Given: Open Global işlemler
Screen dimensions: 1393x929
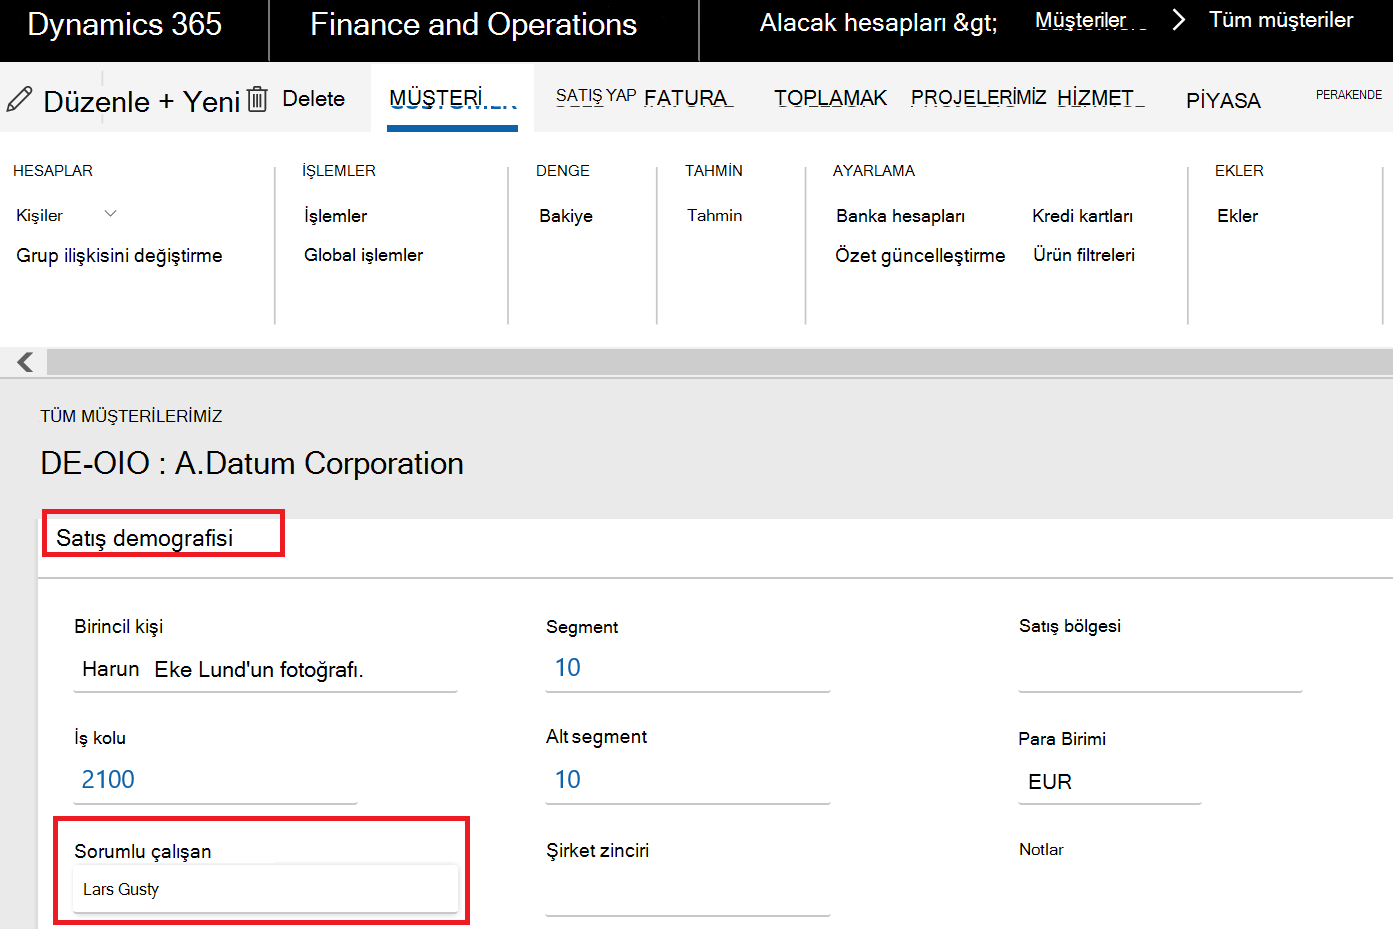Looking at the screenshot, I should (x=363, y=255).
